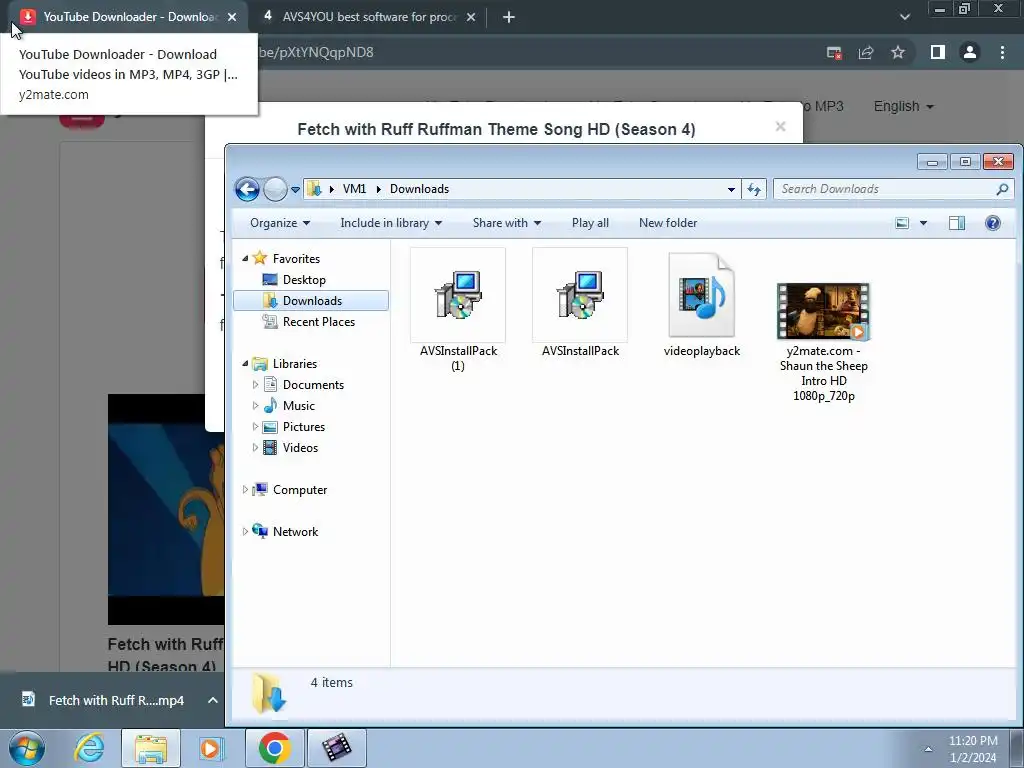1024x768 pixels.
Task: Expand the Network node
Action: tap(245, 532)
